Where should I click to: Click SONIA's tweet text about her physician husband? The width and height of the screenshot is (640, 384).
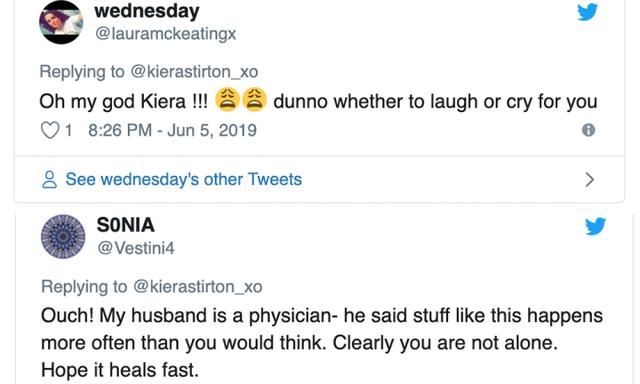point(322,343)
